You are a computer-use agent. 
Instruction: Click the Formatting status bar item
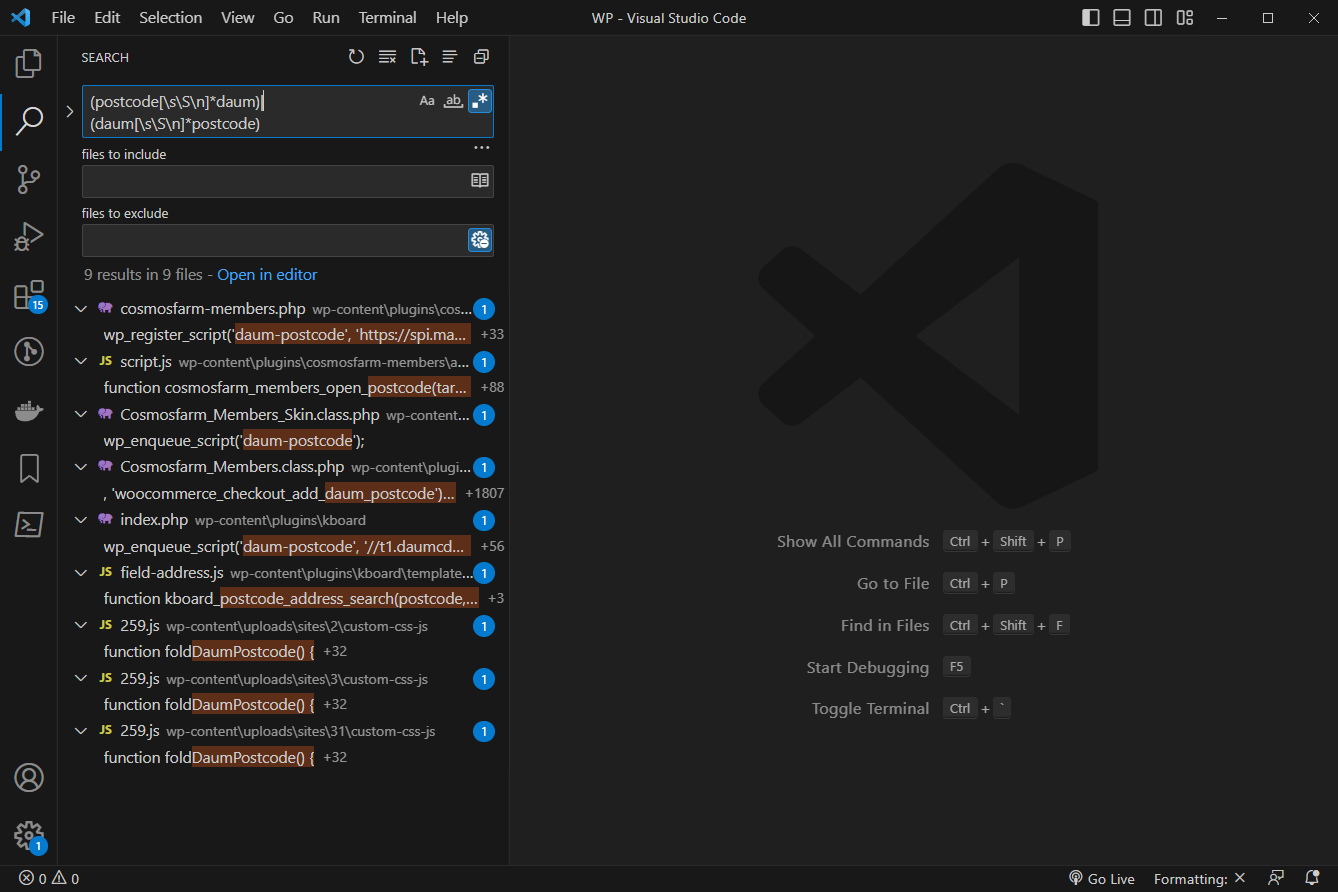click(x=1199, y=879)
